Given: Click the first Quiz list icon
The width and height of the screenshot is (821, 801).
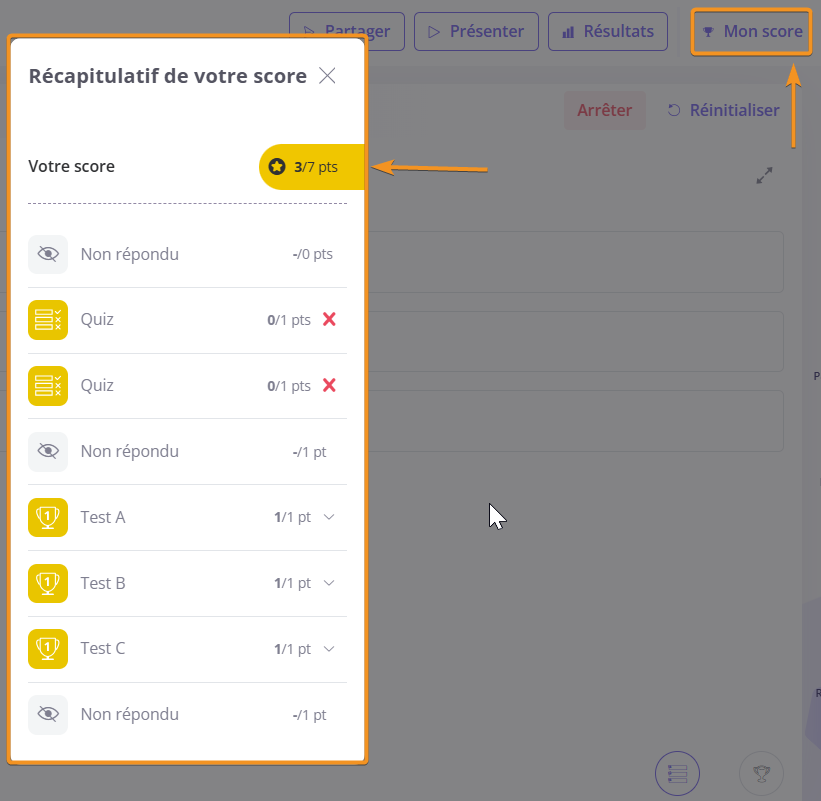Looking at the screenshot, I should tap(48, 320).
